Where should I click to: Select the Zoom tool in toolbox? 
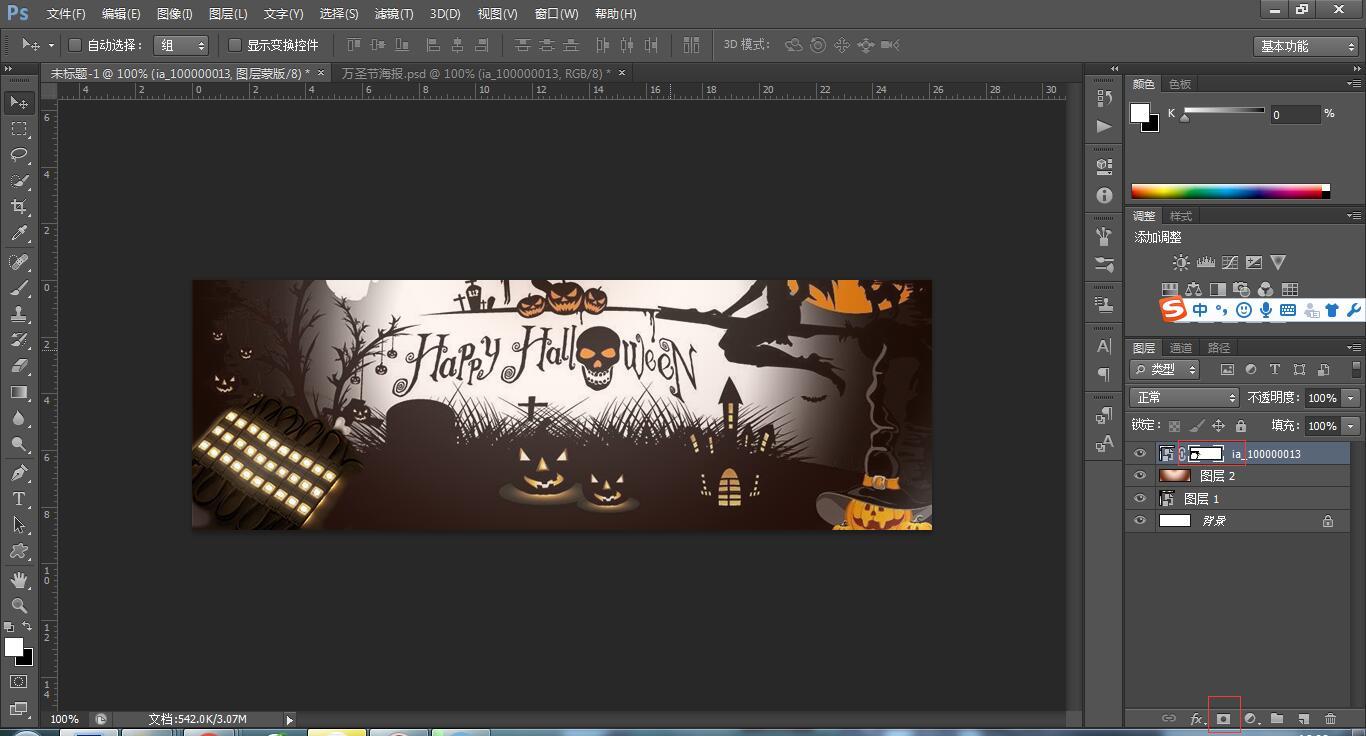click(x=18, y=606)
